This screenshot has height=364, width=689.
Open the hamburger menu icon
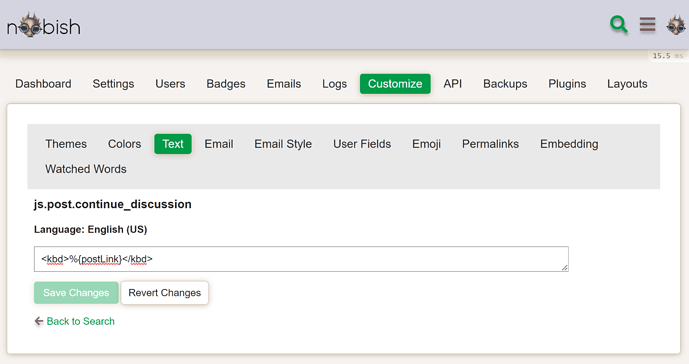647,25
